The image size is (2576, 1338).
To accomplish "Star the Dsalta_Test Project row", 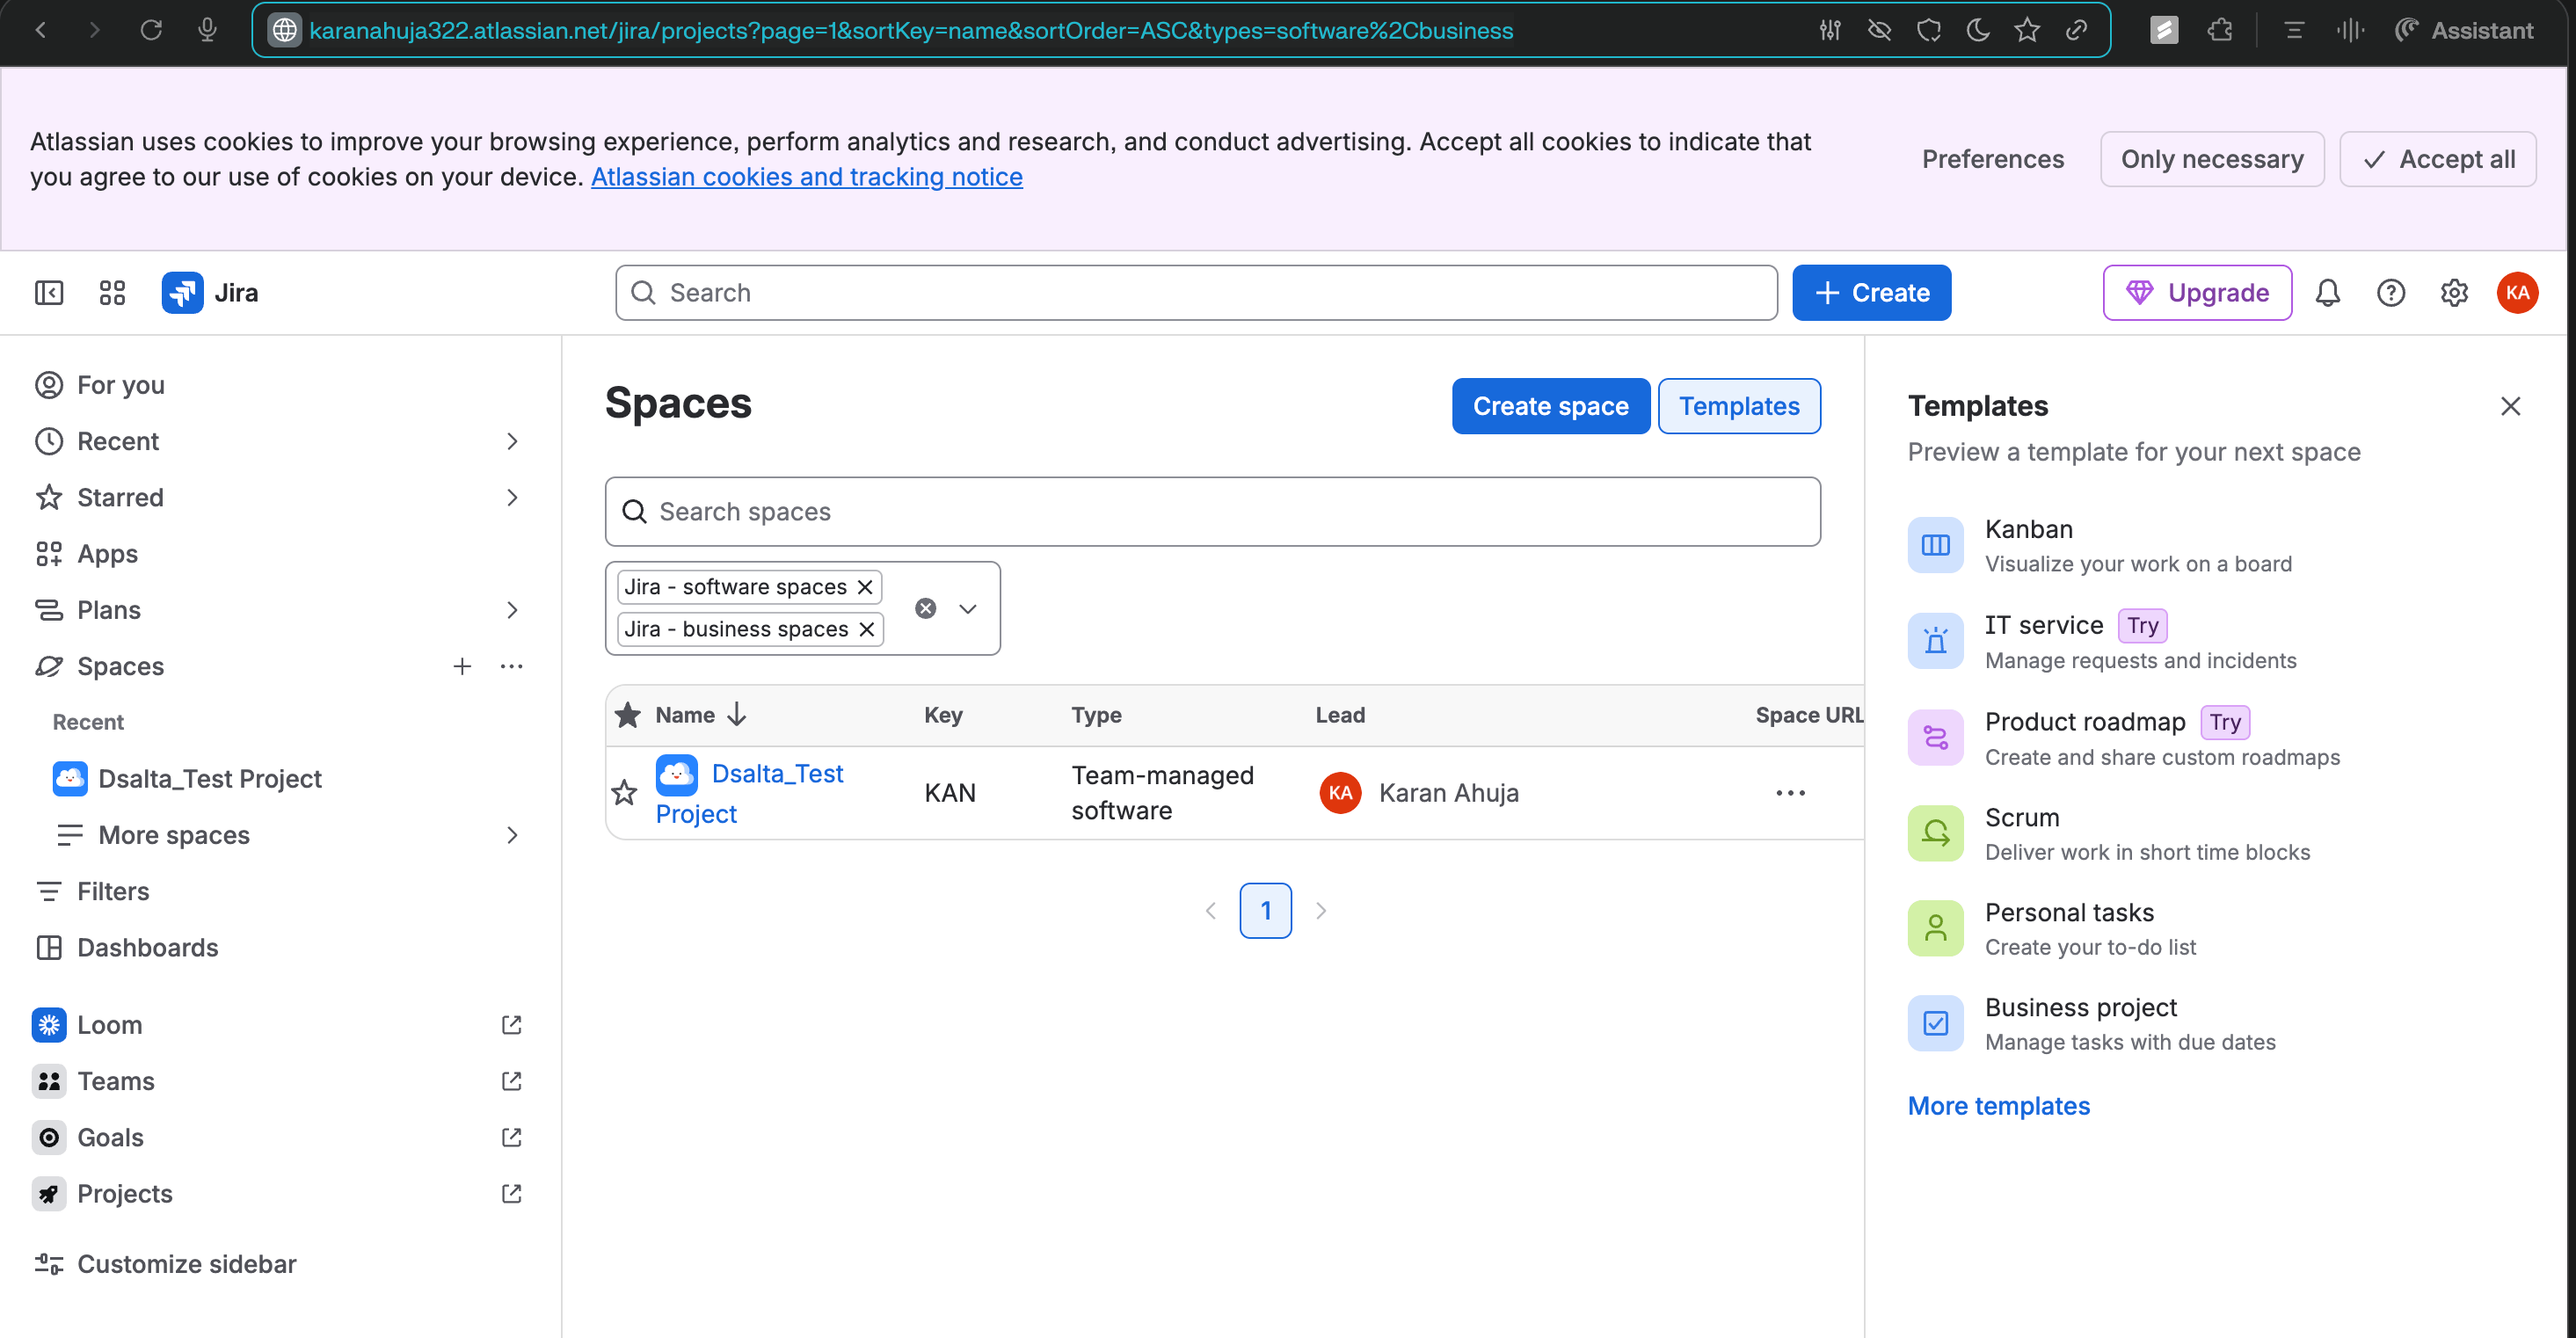I will (625, 793).
